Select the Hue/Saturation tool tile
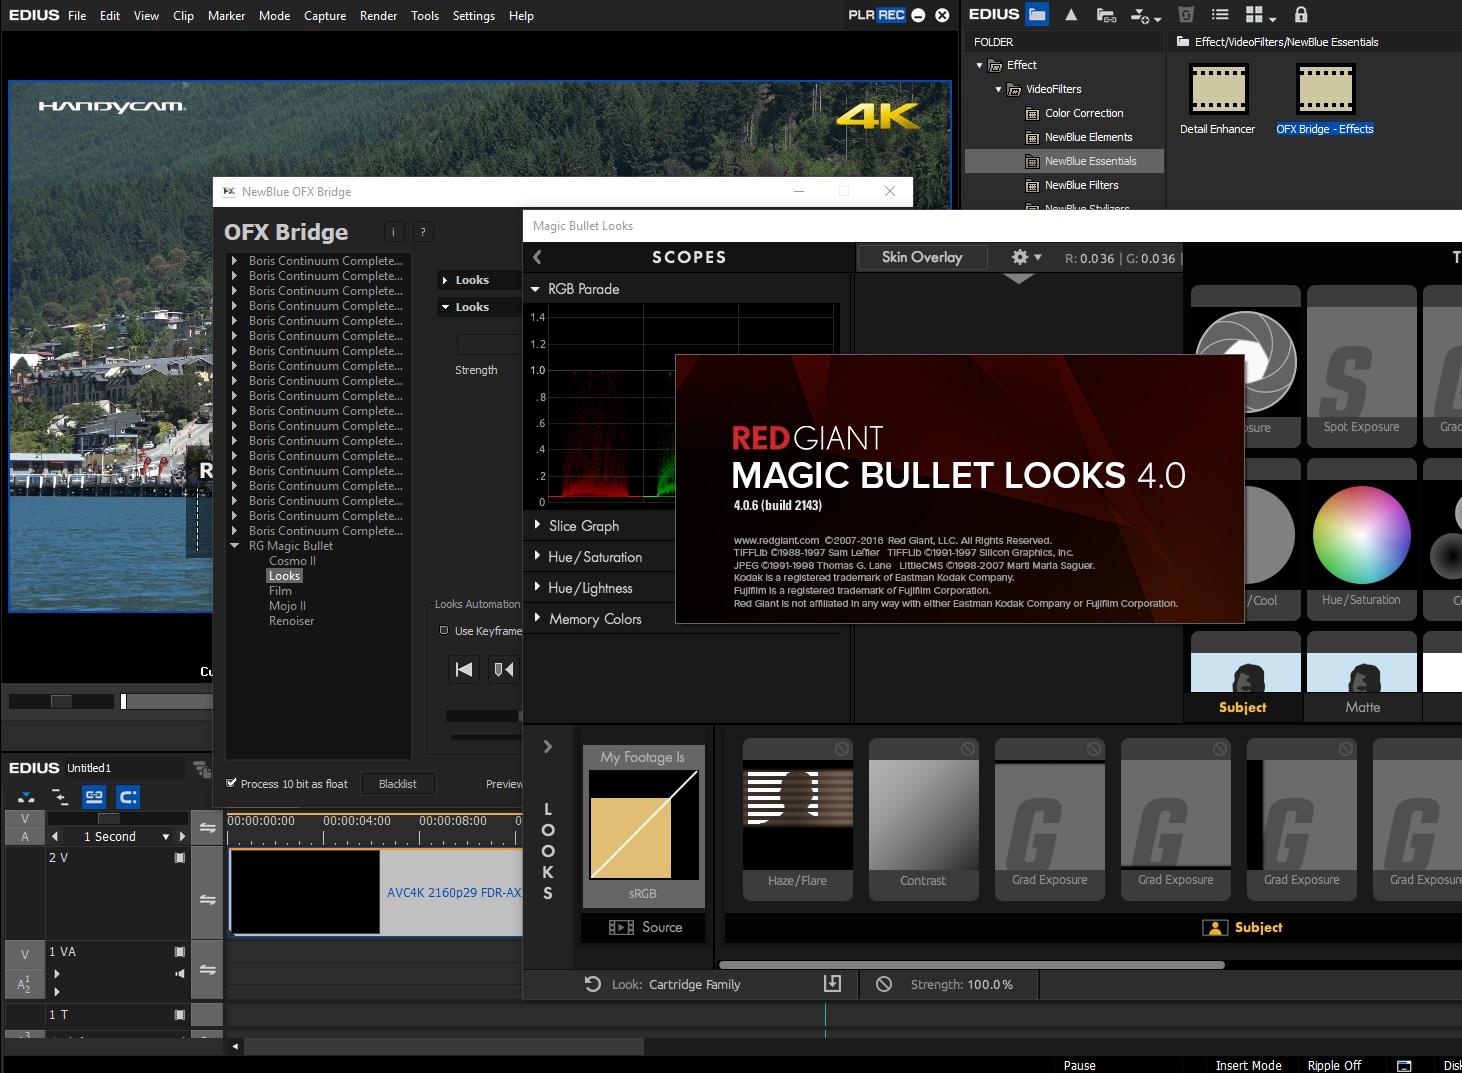 1362,539
